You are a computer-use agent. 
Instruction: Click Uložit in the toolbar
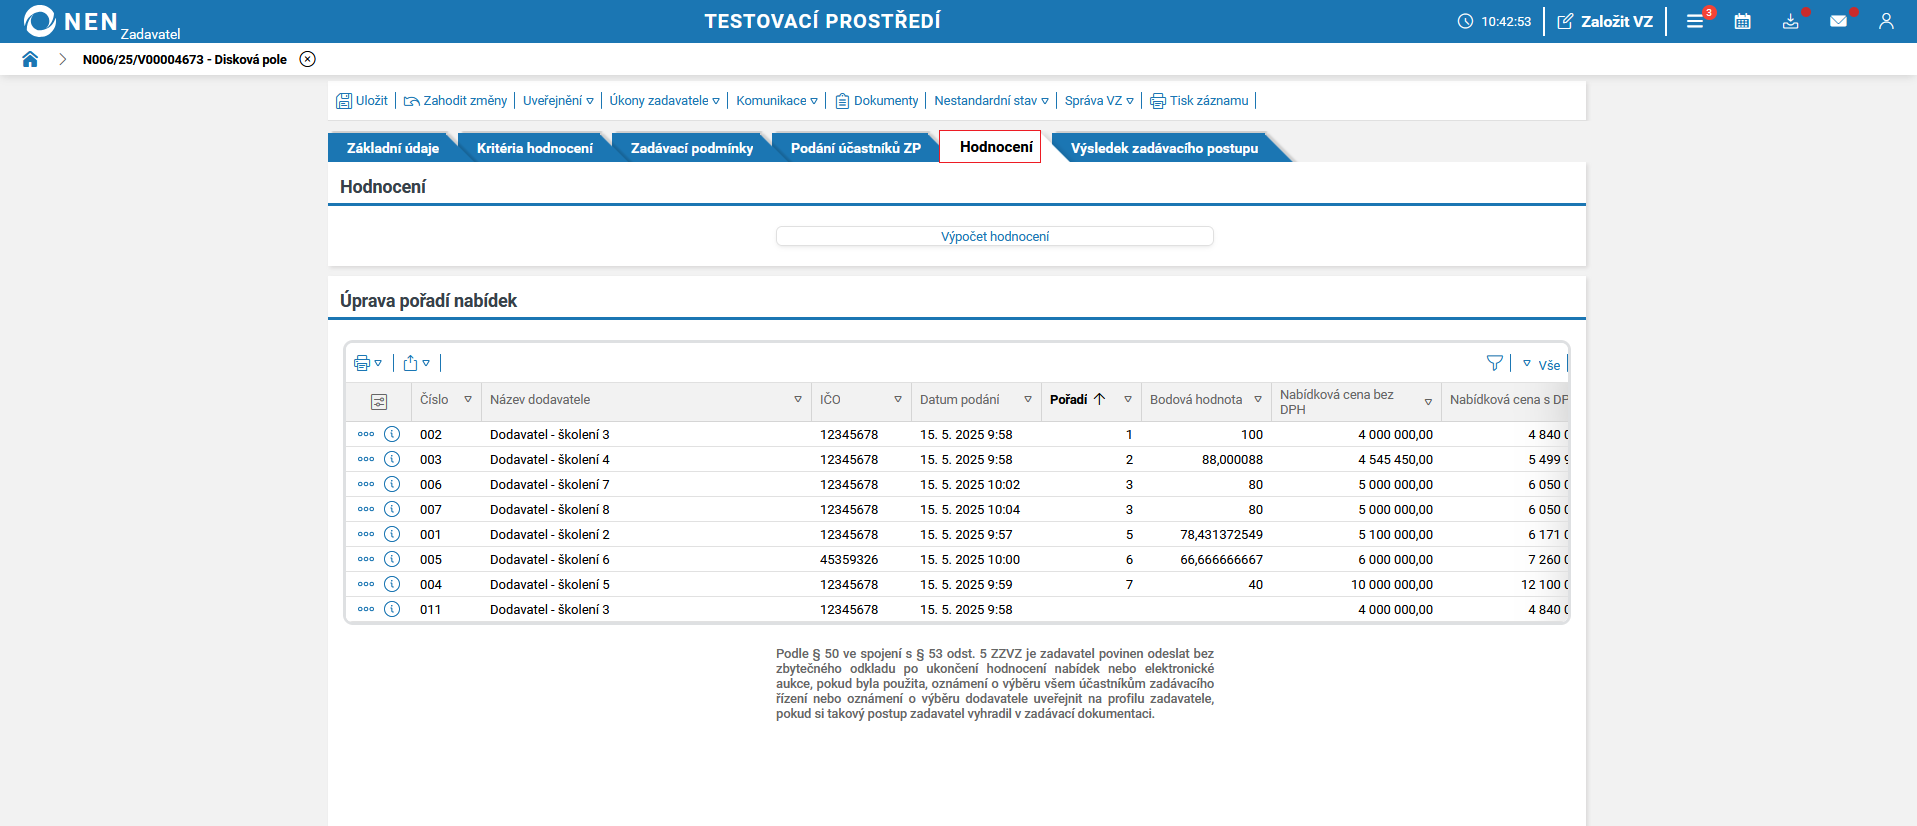(362, 101)
